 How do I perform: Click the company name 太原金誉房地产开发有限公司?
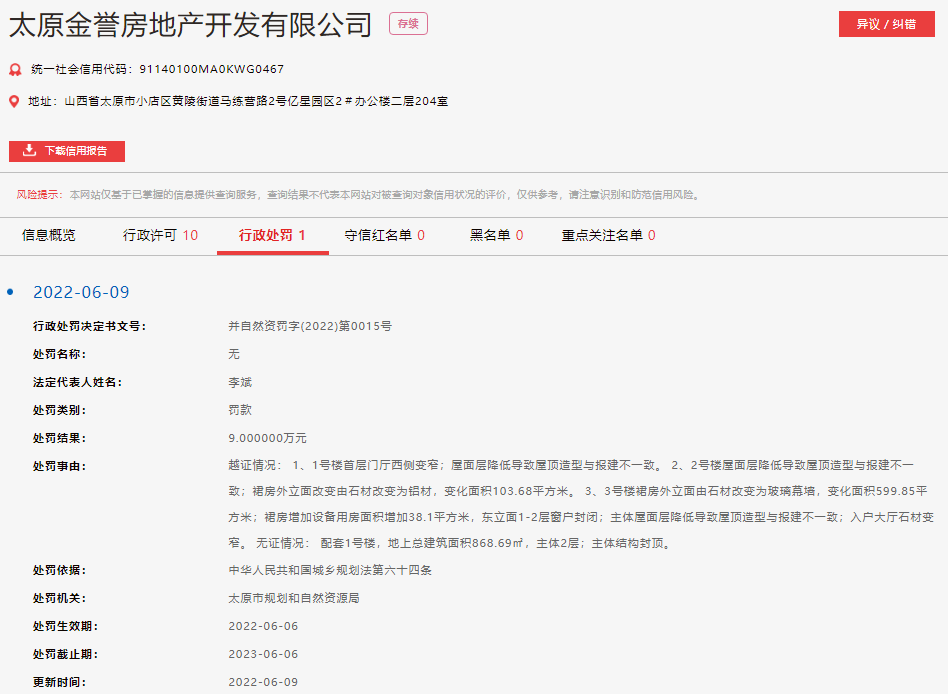[x=190, y=25]
